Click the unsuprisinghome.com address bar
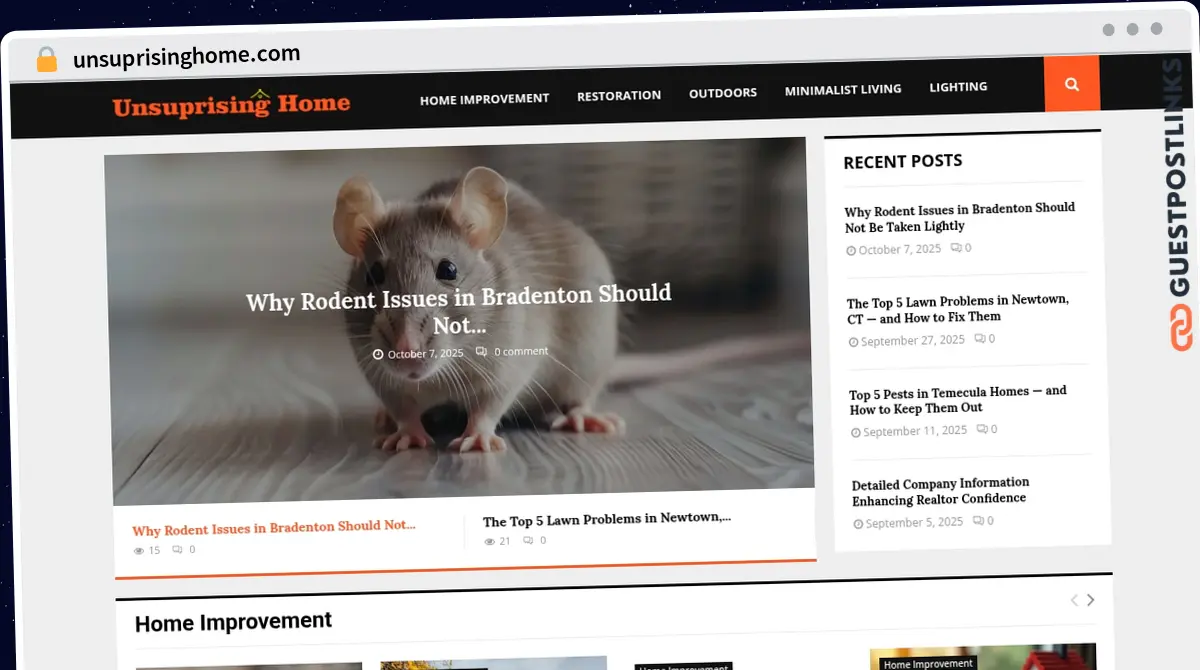The width and height of the screenshot is (1200, 670). [x=187, y=57]
